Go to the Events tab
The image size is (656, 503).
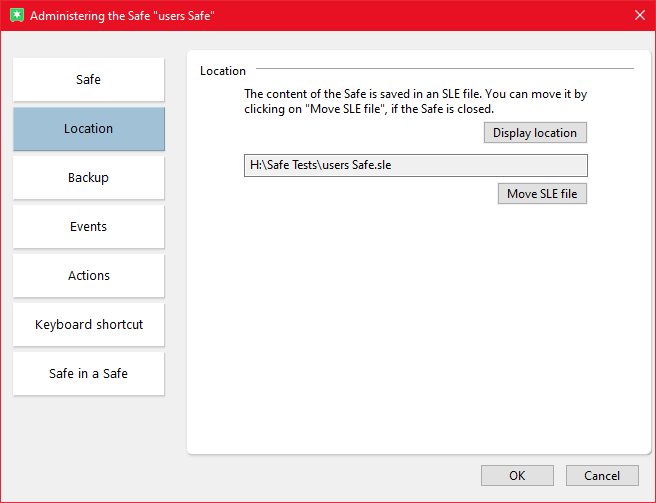point(88,227)
